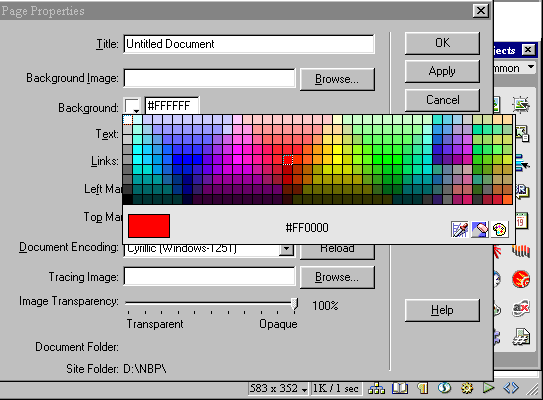
Task: Browse for a Background Image file
Action: tap(337, 79)
